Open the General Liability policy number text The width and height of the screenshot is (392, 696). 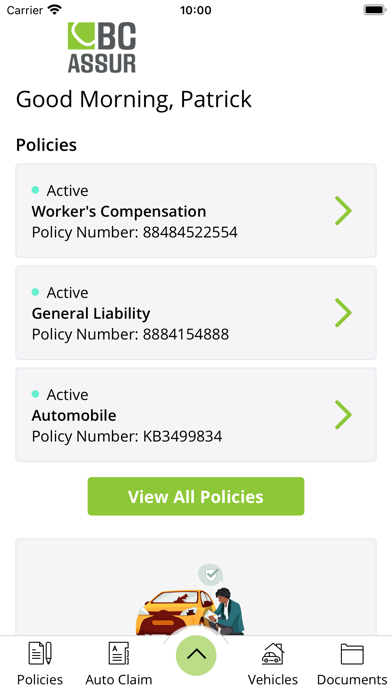[130, 334]
